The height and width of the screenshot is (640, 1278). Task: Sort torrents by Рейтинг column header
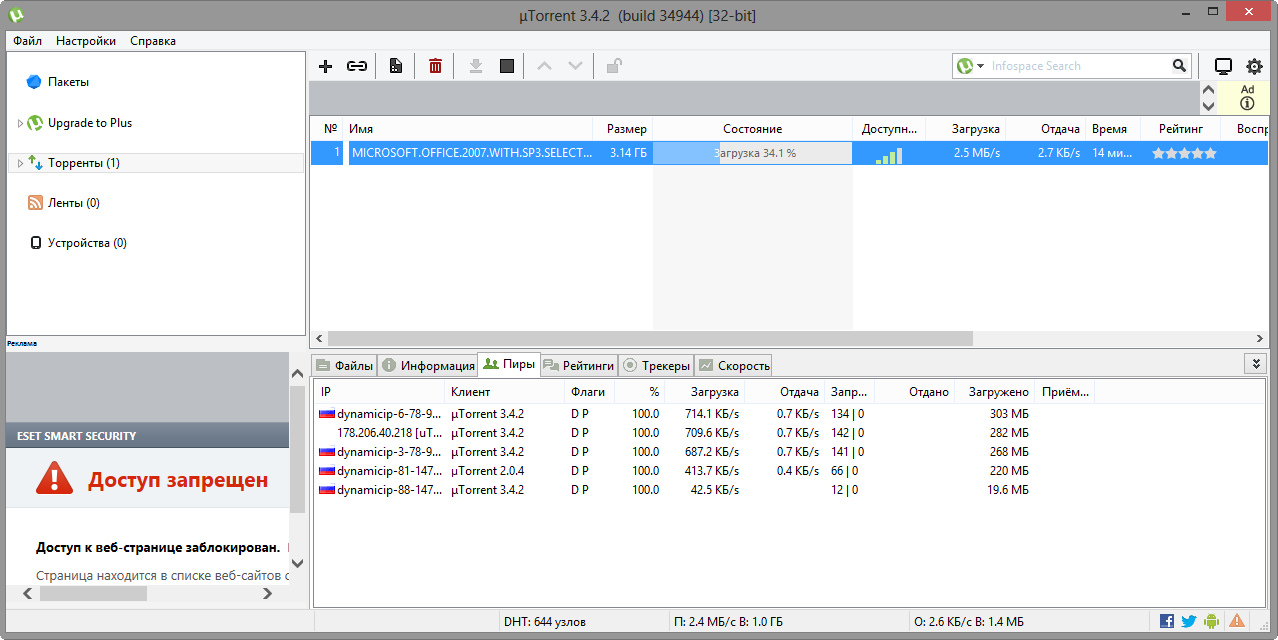(1180, 129)
